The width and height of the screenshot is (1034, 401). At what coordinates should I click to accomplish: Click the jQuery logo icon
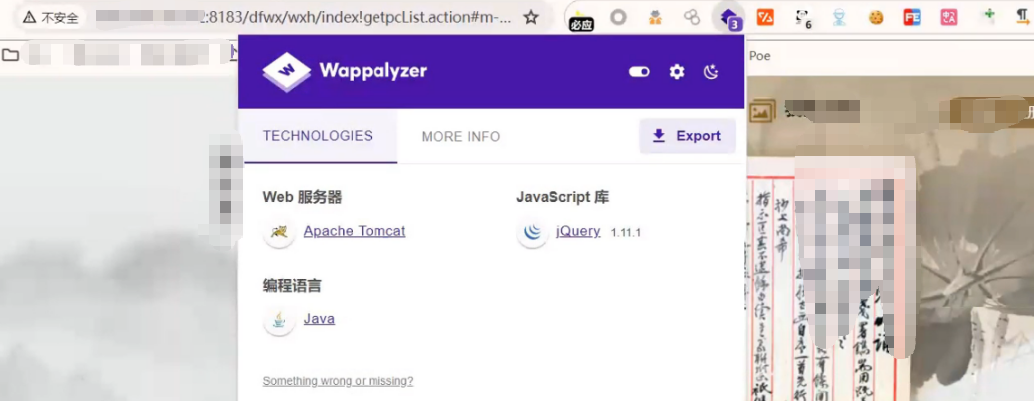(x=532, y=232)
